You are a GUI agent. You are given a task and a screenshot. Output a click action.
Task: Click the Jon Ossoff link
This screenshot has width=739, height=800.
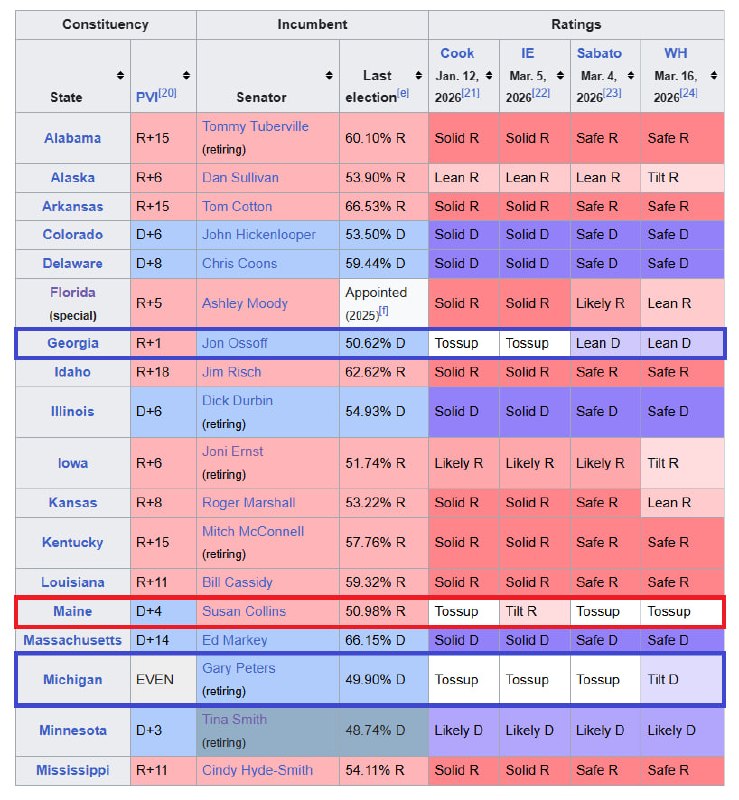(x=235, y=343)
